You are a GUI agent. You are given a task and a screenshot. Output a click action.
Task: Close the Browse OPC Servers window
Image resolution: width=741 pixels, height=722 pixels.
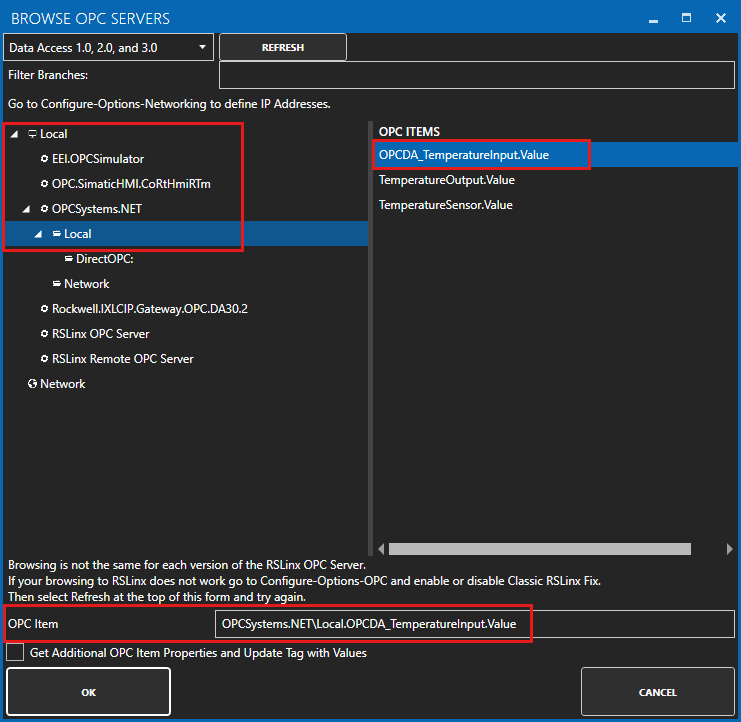721,18
